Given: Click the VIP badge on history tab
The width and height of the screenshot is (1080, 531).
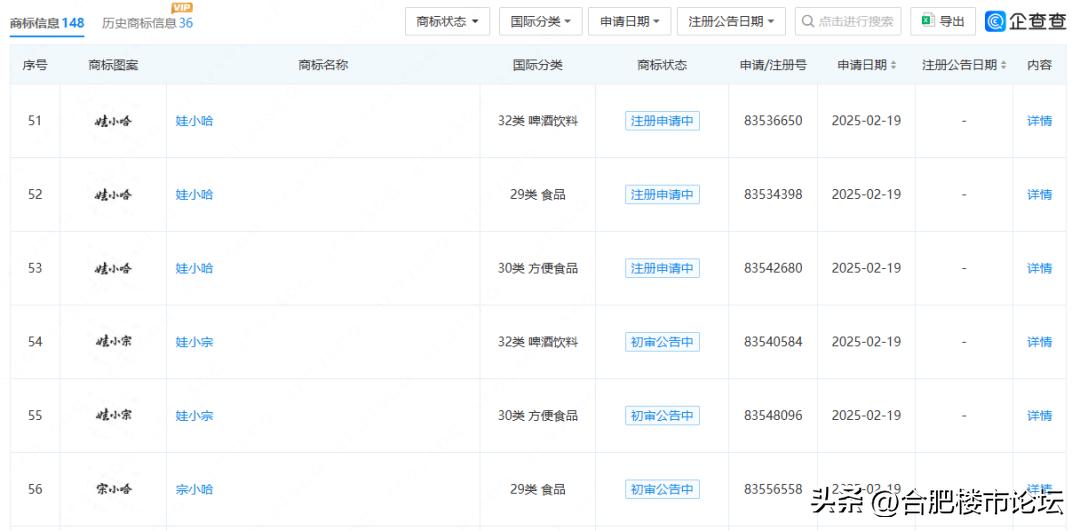Looking at the screenshot, I should pos(182,8).
